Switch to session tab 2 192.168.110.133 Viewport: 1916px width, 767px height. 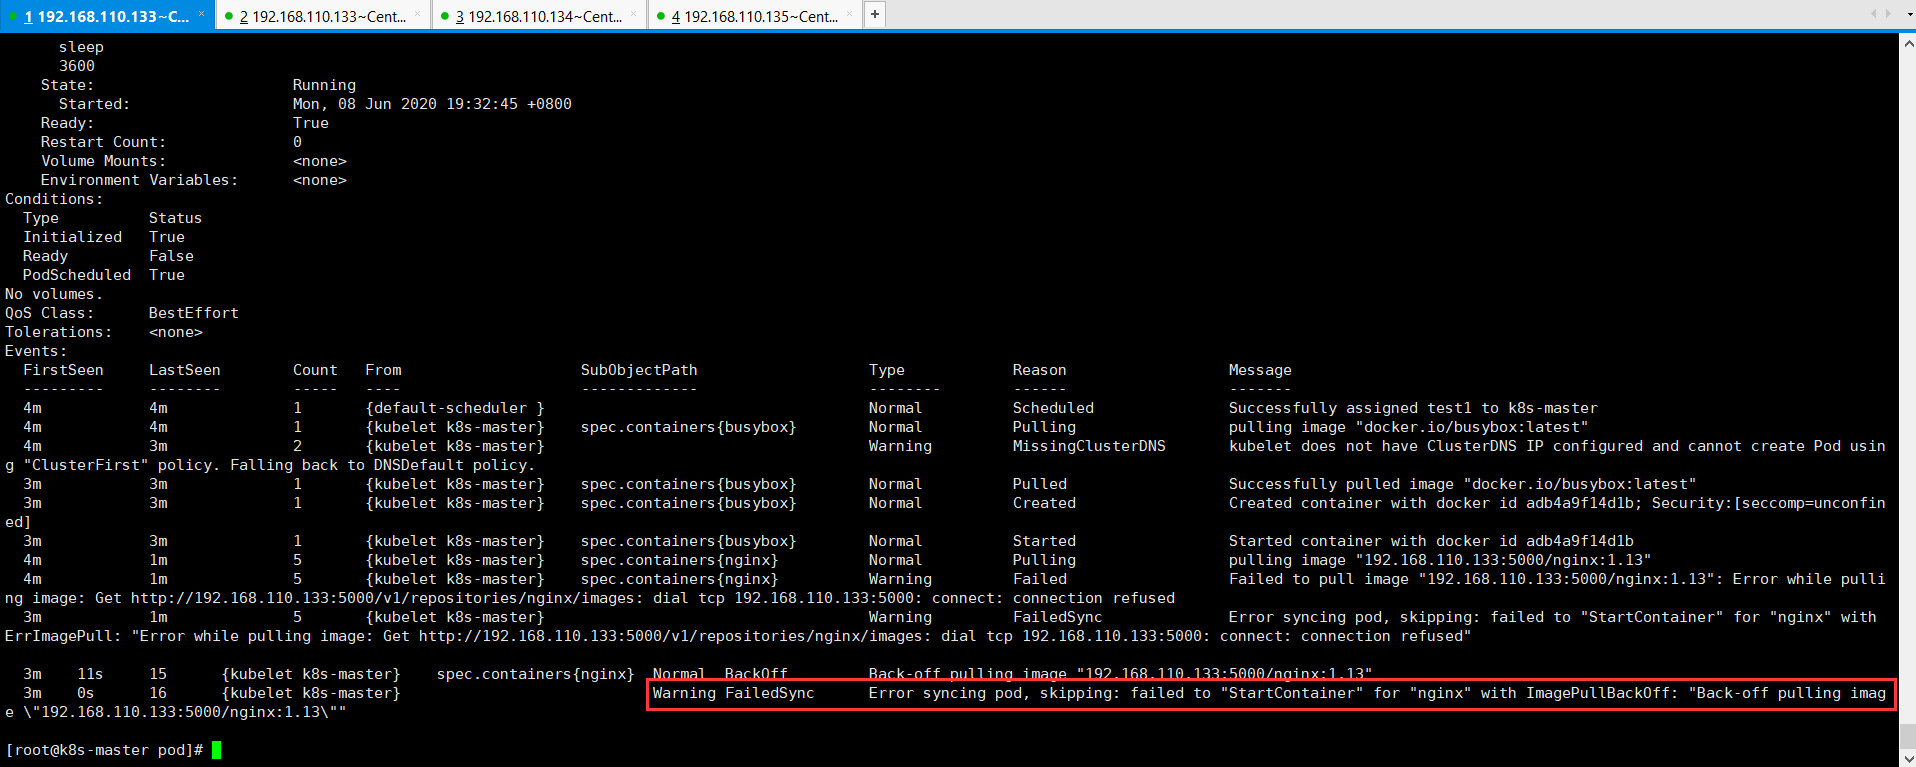[x=322, y=16]
